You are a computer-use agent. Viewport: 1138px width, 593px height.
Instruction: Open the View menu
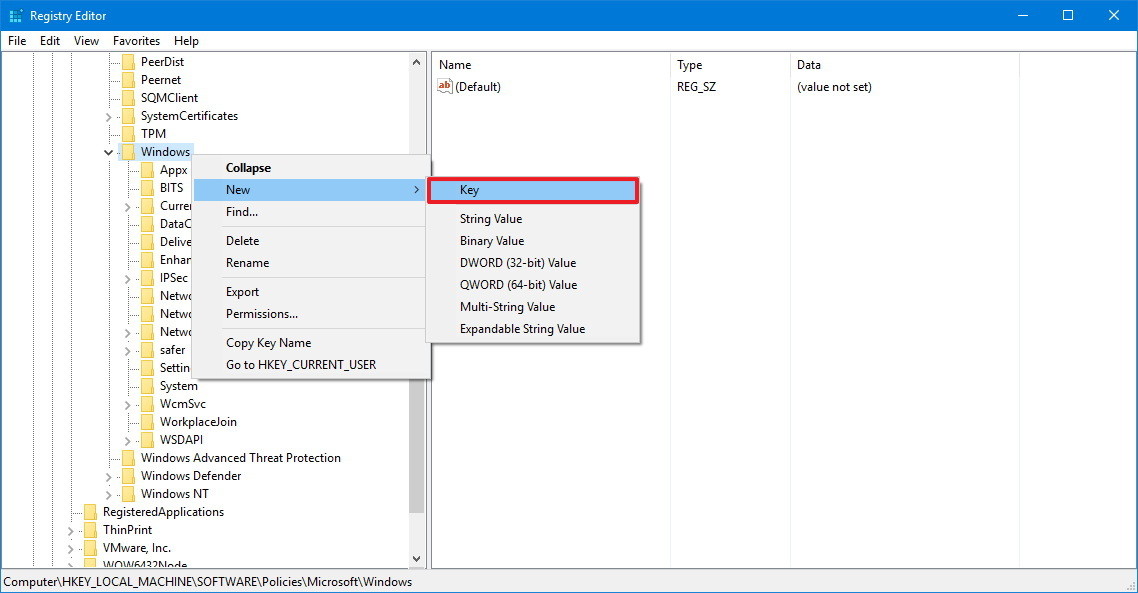[86, 41]
